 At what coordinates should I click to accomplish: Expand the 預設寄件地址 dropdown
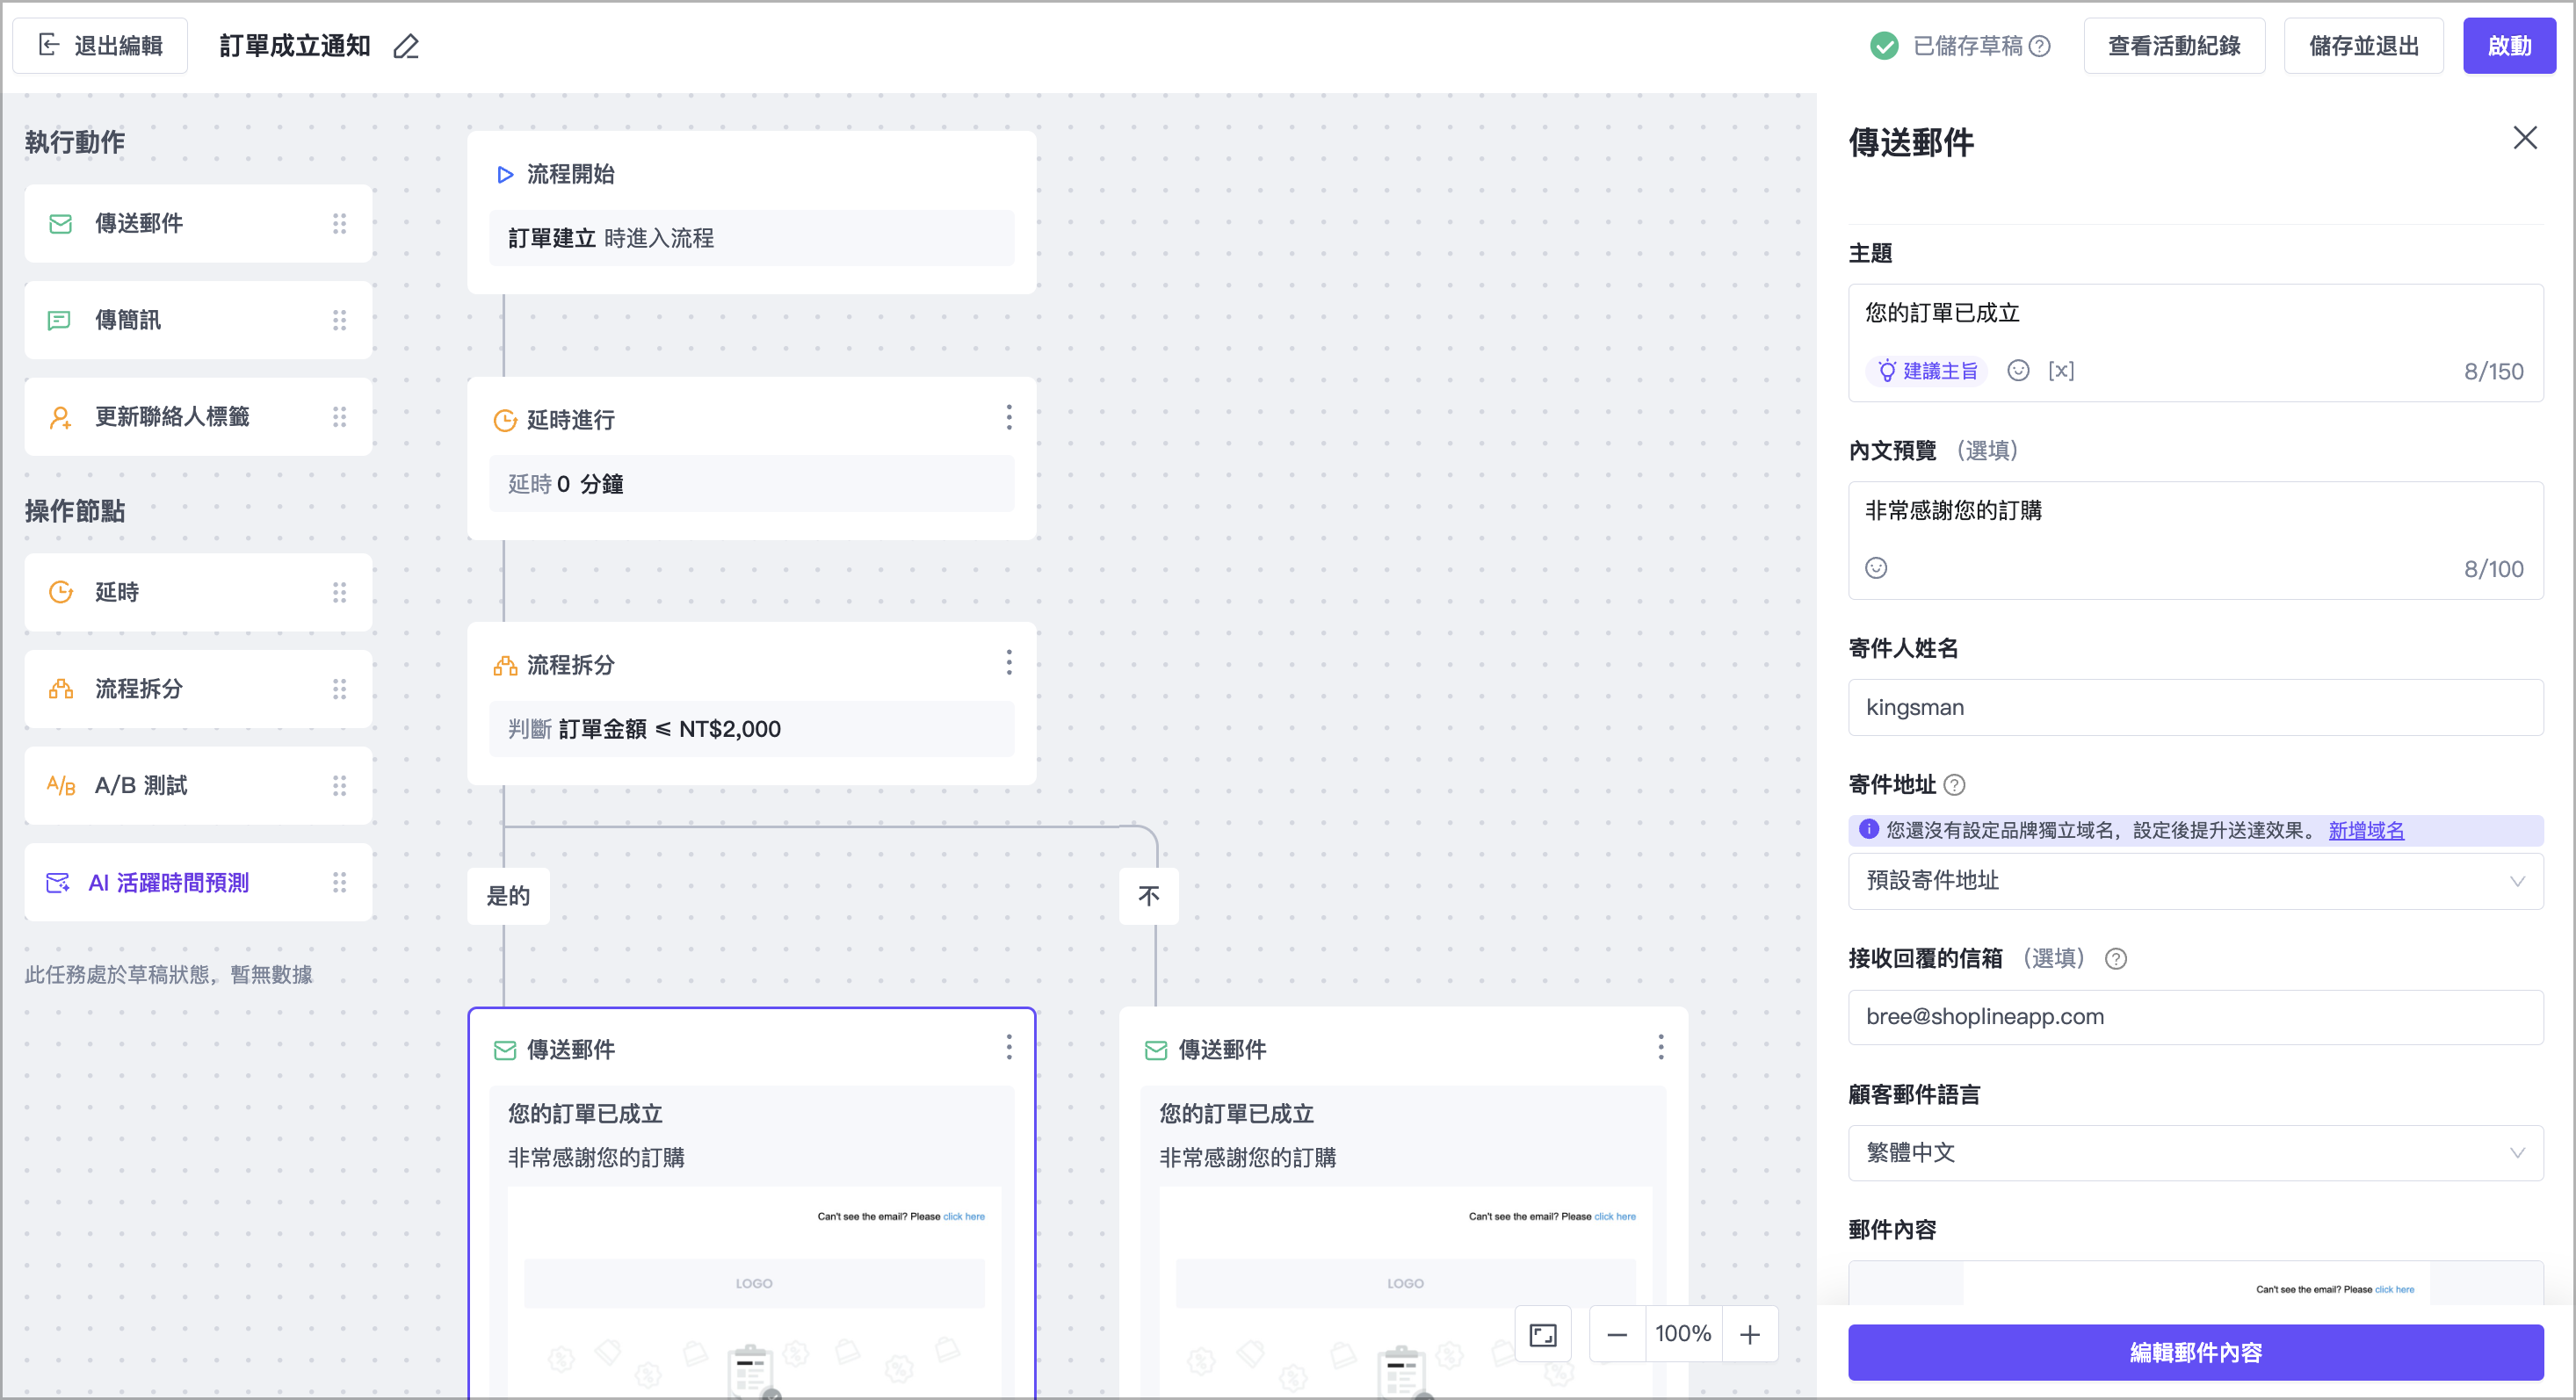(2195, 881)
